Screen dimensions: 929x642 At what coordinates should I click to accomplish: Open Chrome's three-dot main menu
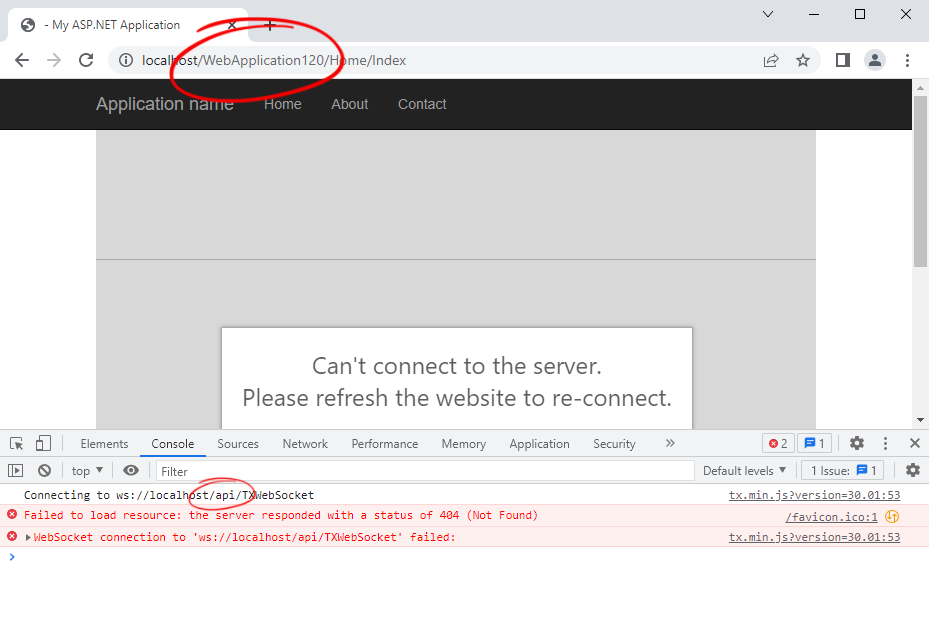907,60
